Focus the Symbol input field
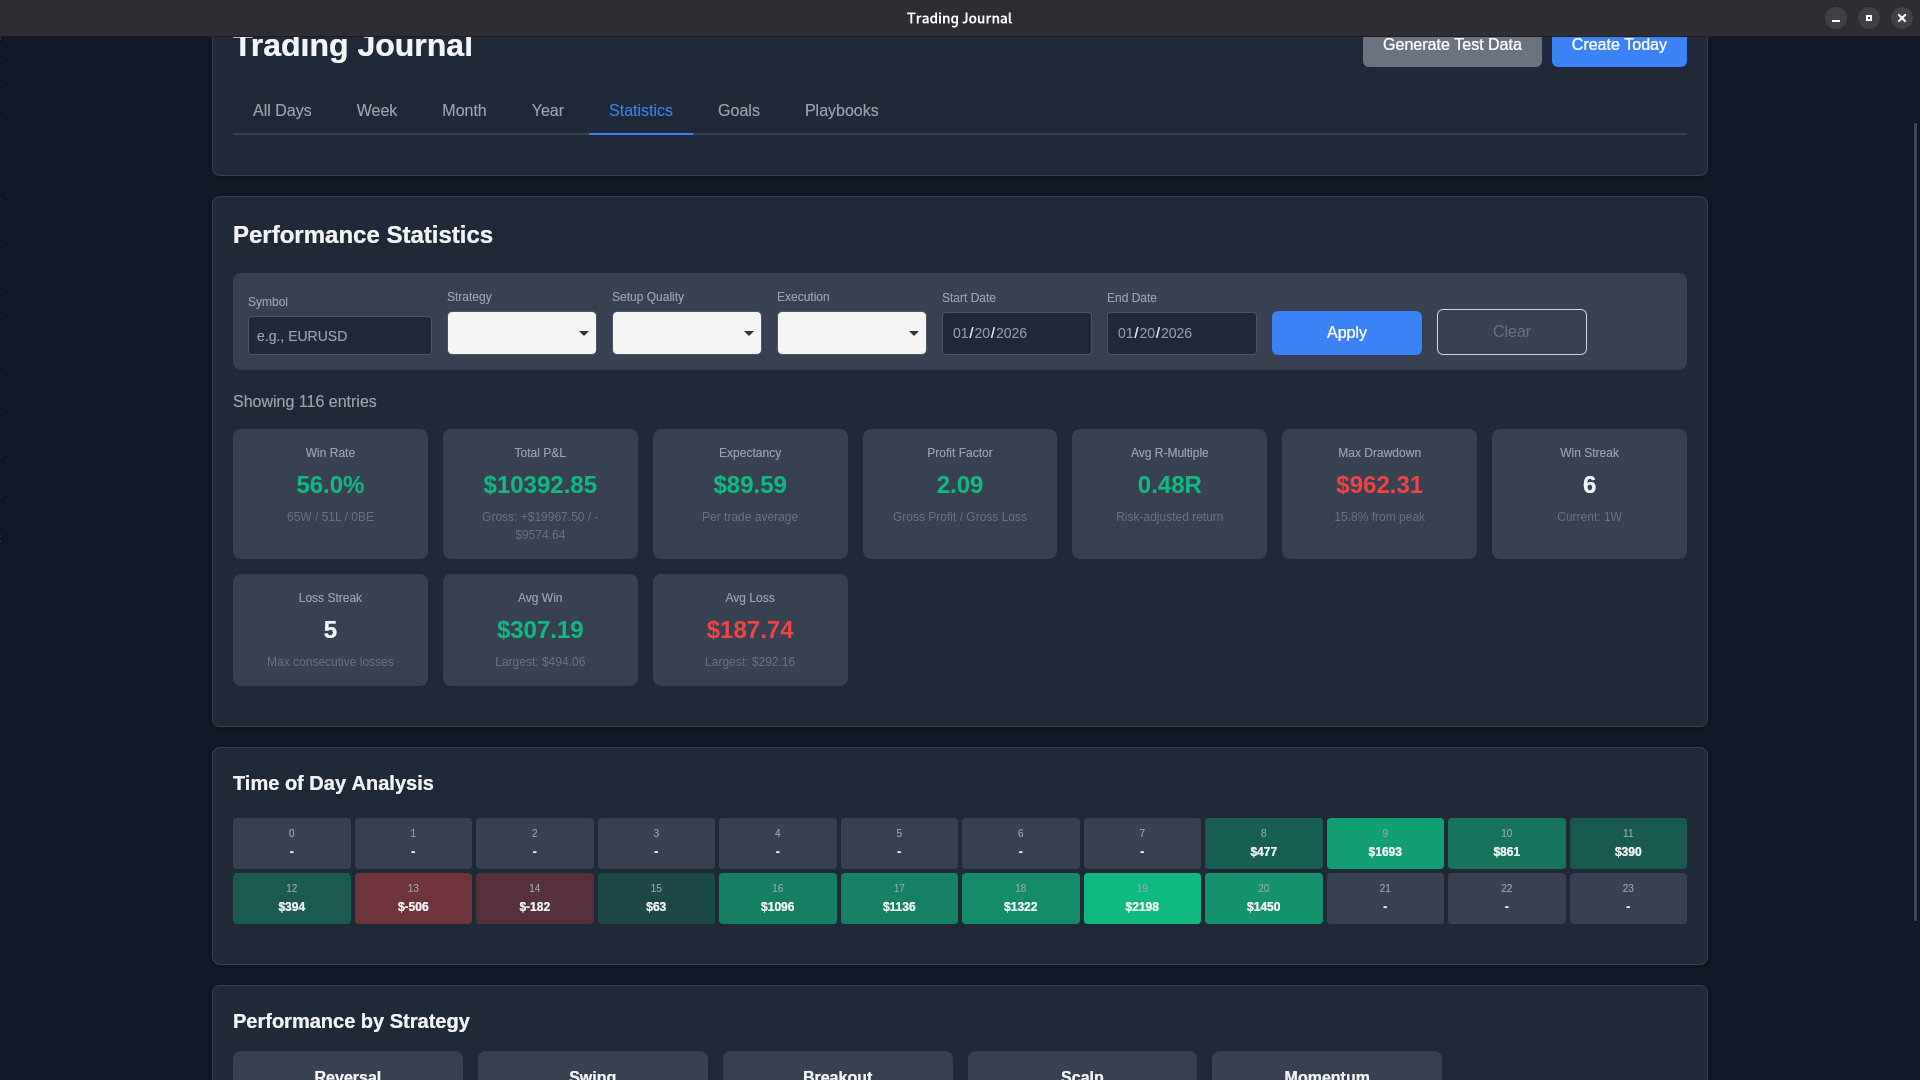This screenshot has width=1920, height=1080. pyautogui.click(x=339, y=336)
